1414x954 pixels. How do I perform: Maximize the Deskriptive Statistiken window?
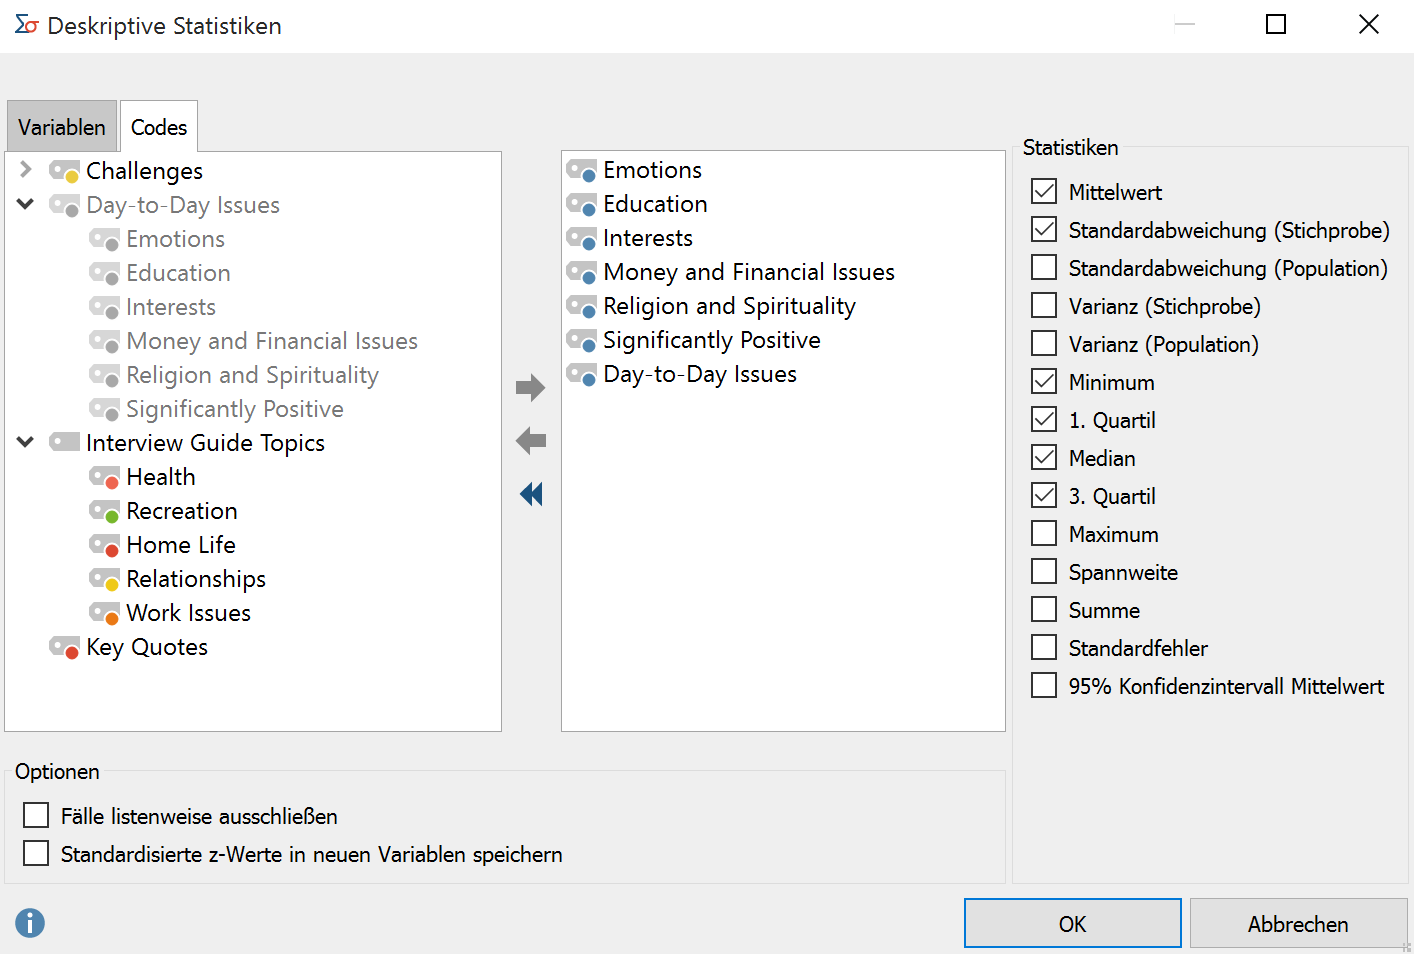(x=1276, y=24)
